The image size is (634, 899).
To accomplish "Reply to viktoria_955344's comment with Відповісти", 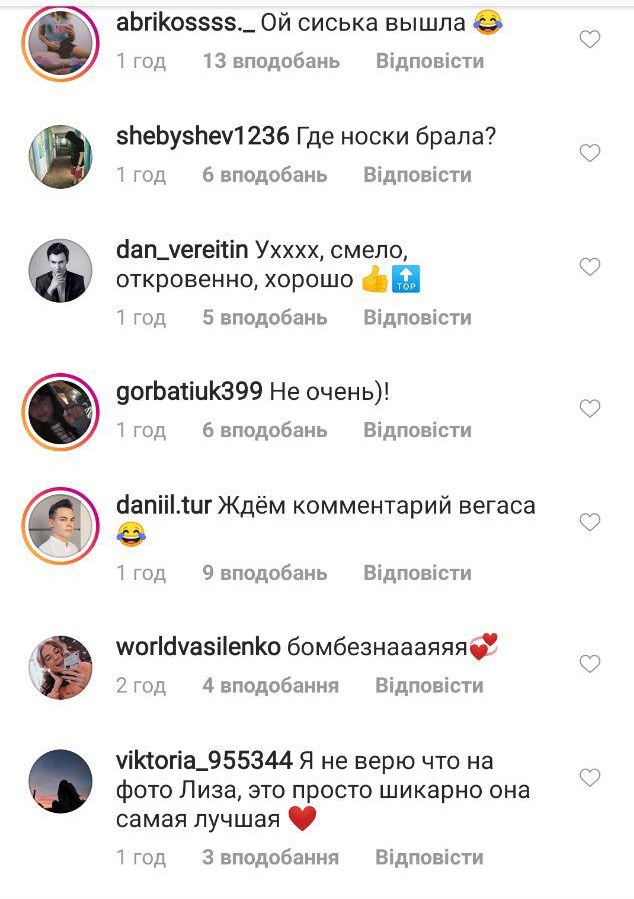I will (x=429, y=857).
